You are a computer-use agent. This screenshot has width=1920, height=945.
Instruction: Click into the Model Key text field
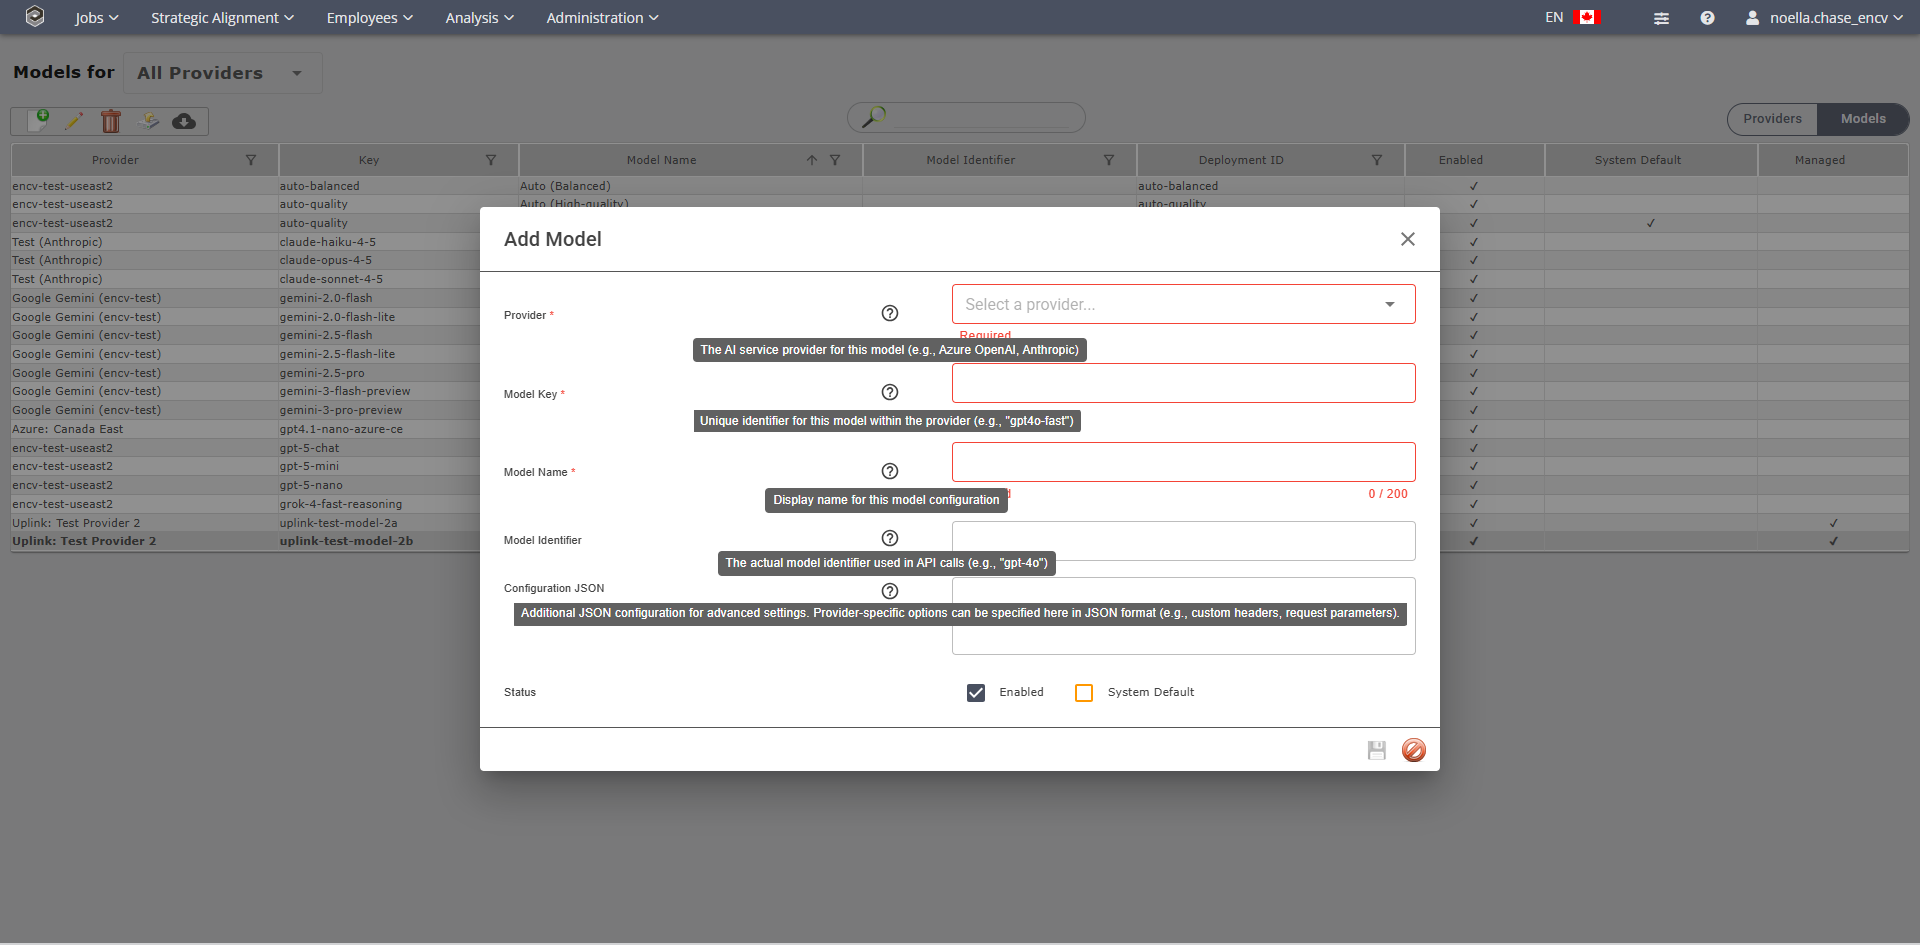[x=1183, y=383]
